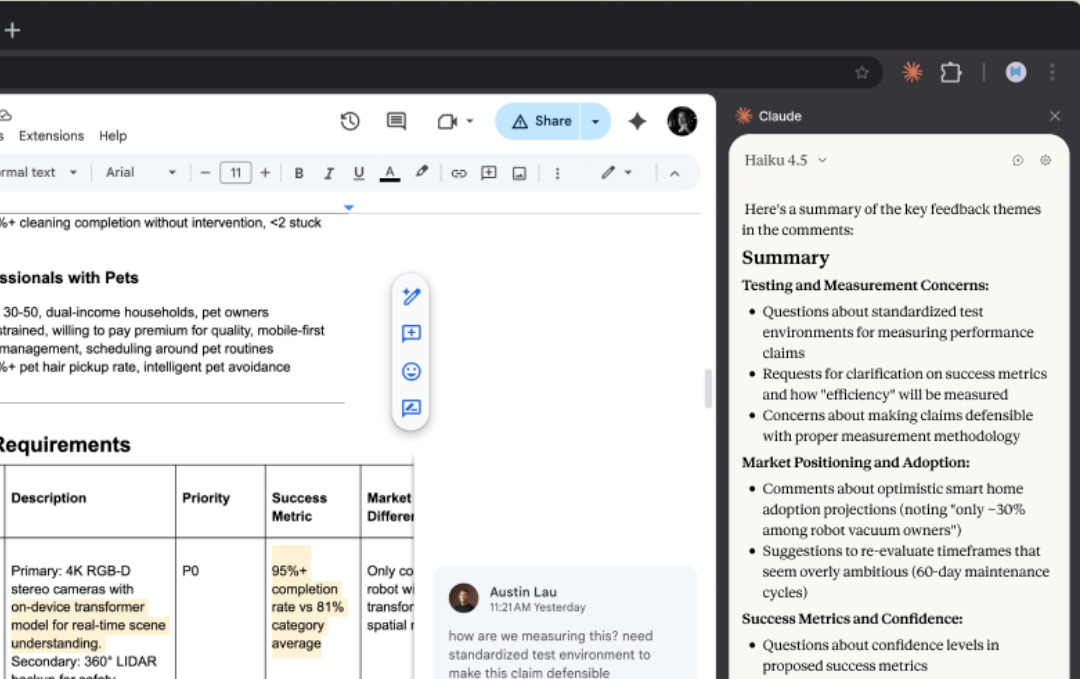Open the Share options dropdown arrow
Image resolution: width=1080 pixels, height=679 pixels.
tap(596, 121)
